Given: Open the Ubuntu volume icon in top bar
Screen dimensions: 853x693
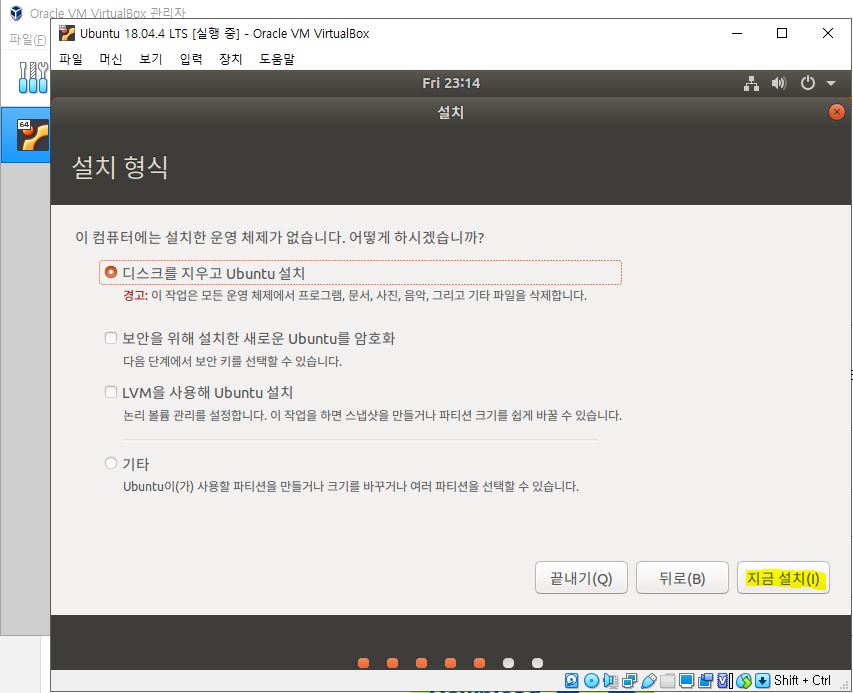Looking at the screenshot, I should click(x=779, y=83).
